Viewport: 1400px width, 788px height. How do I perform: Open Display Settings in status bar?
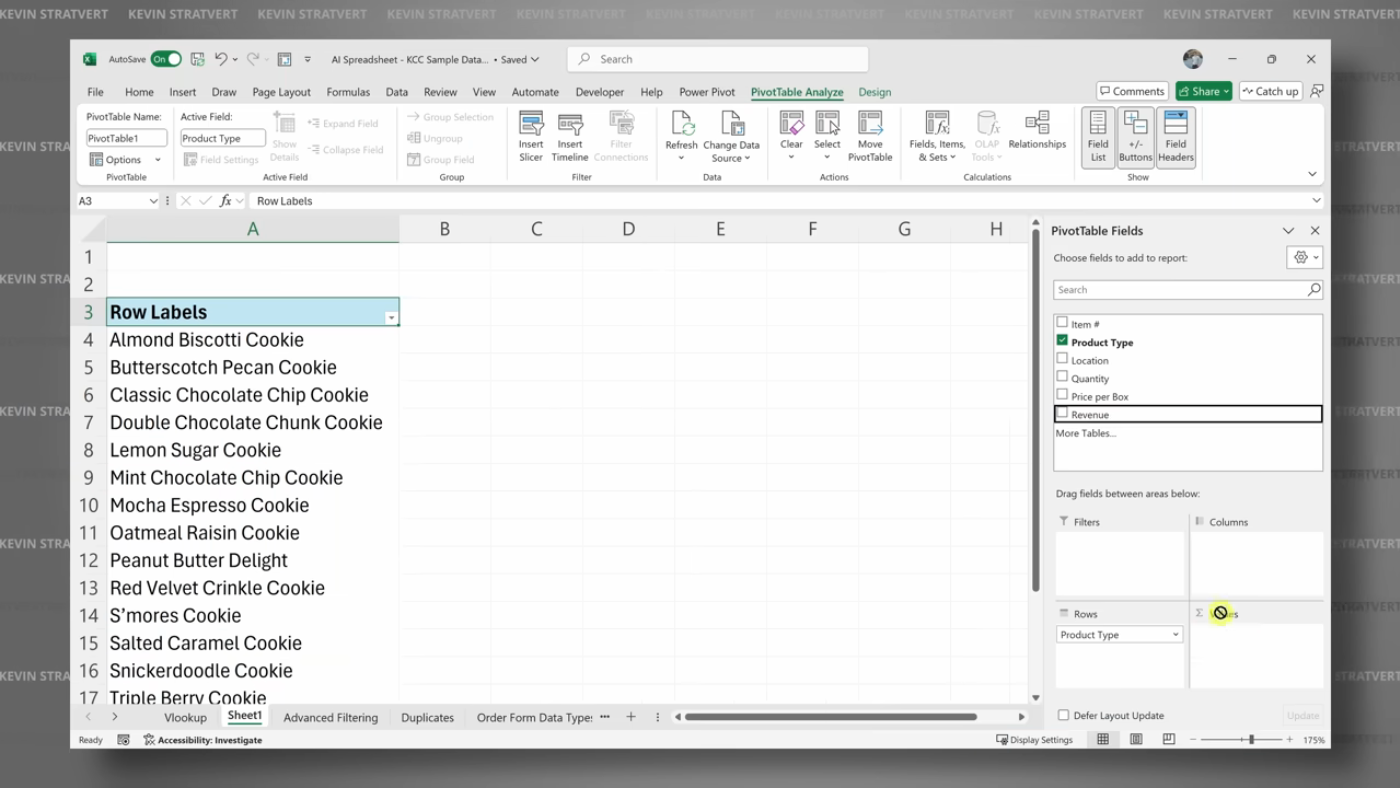pos(1034,740)
